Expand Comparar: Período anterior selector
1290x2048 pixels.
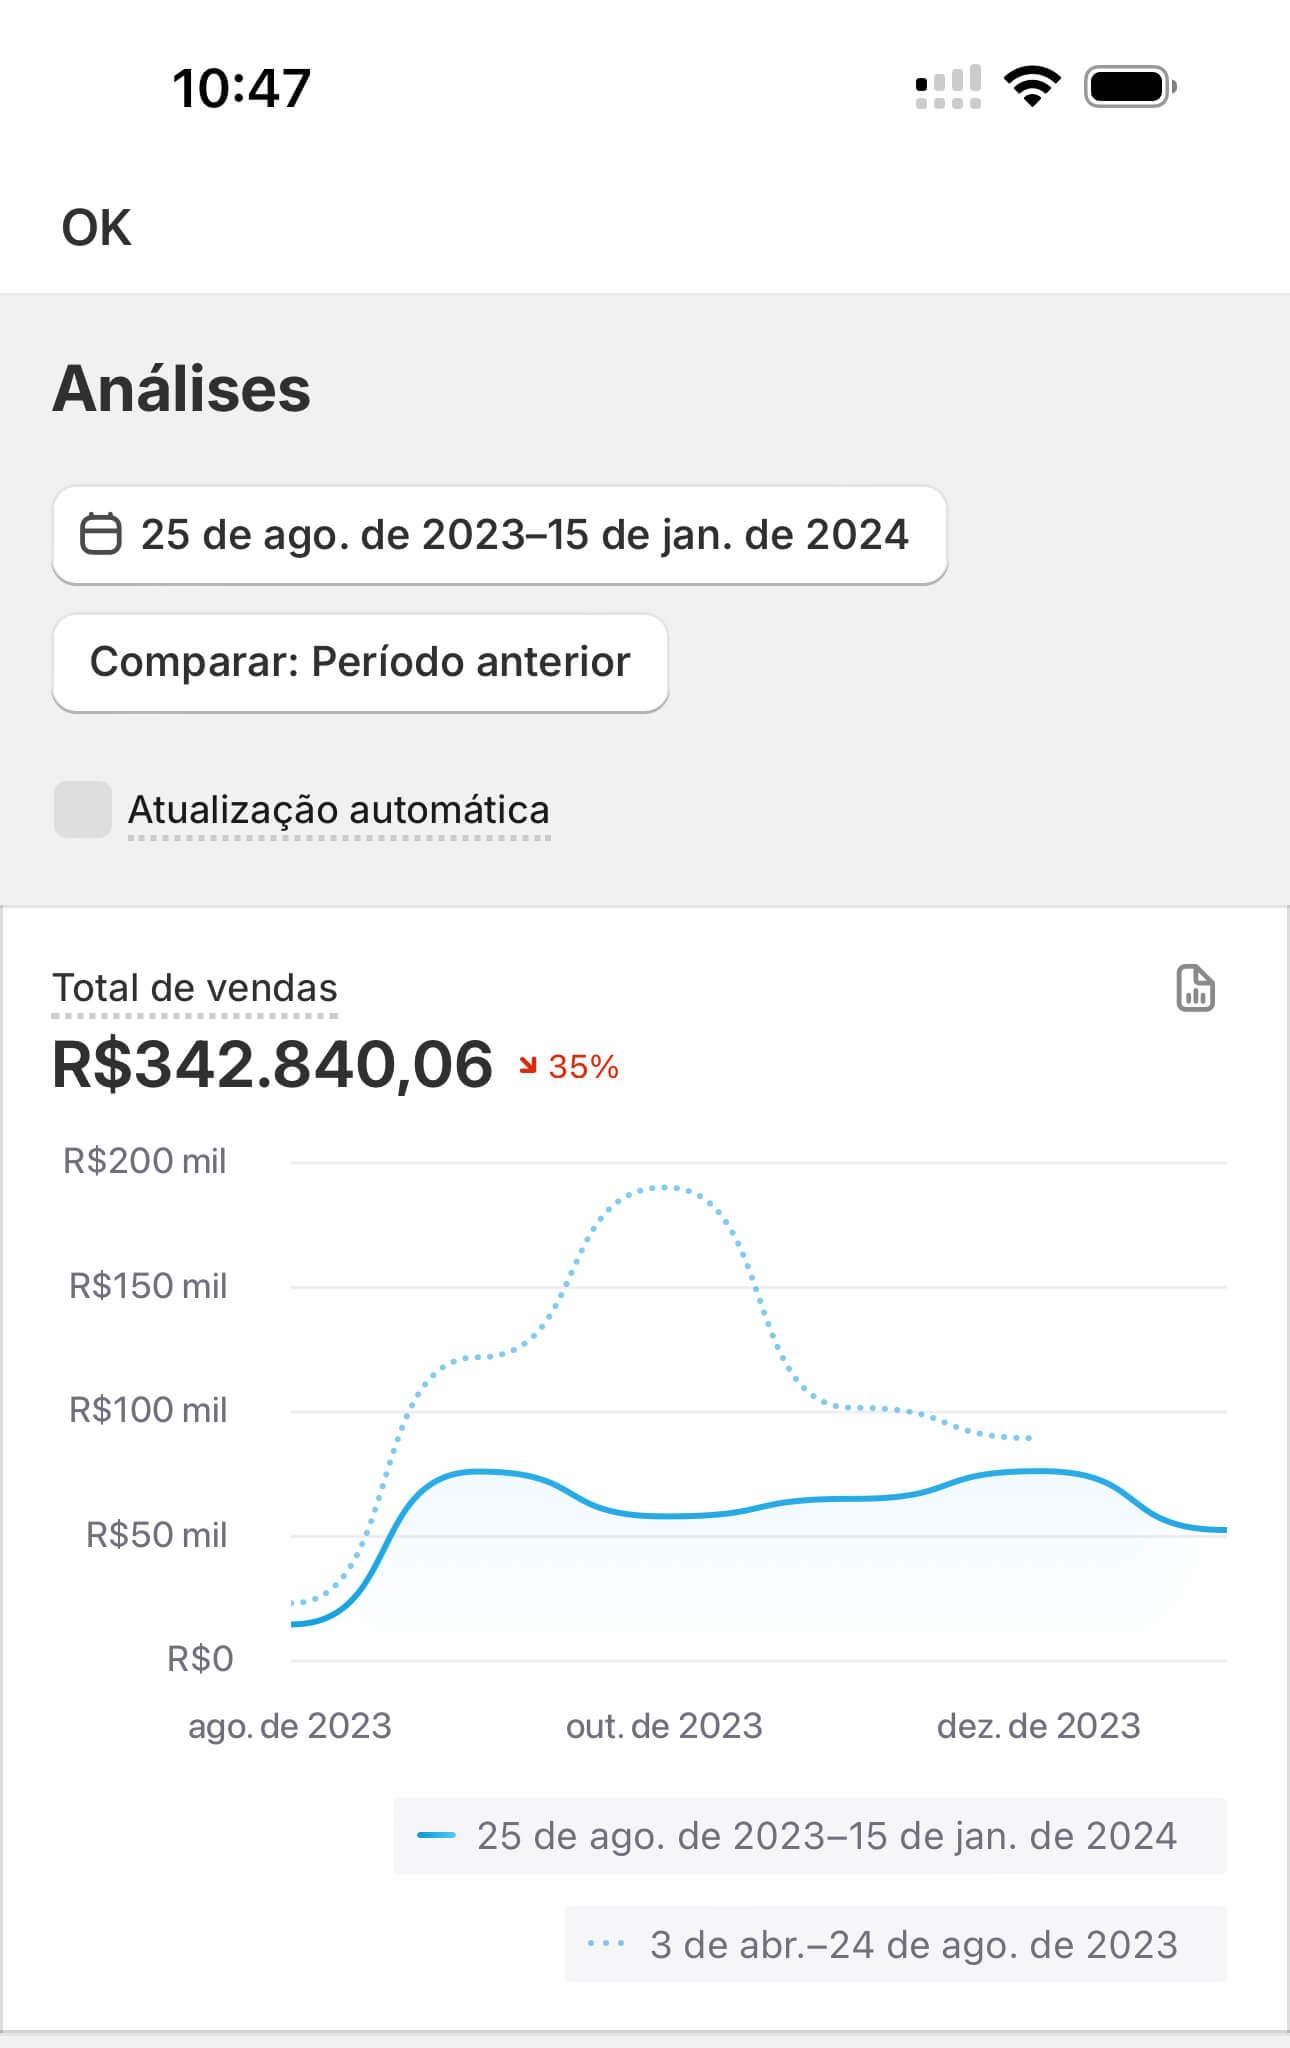[360, 662]
